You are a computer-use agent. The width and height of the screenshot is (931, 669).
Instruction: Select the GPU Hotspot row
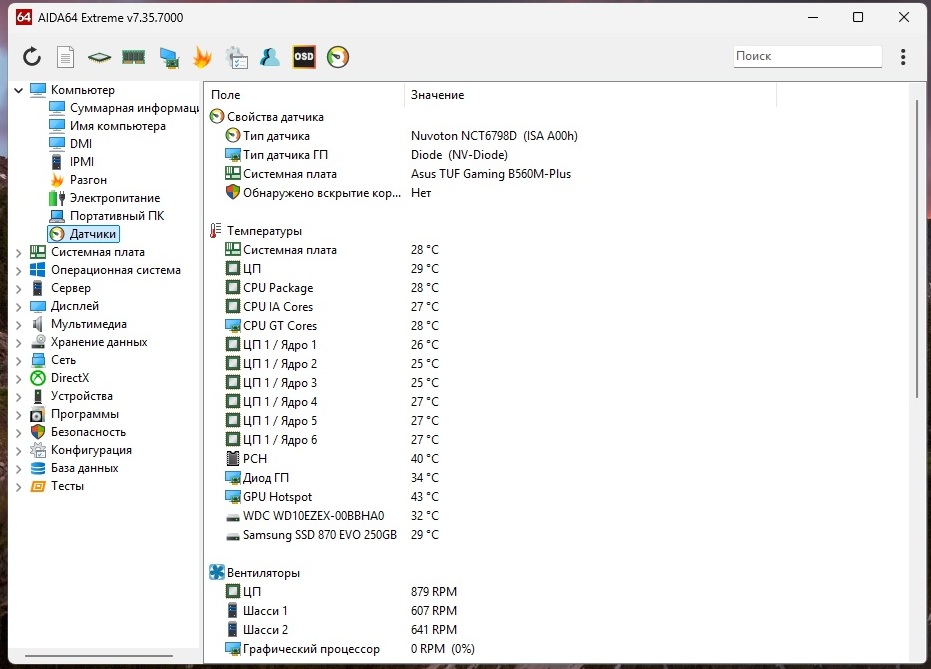331,497
